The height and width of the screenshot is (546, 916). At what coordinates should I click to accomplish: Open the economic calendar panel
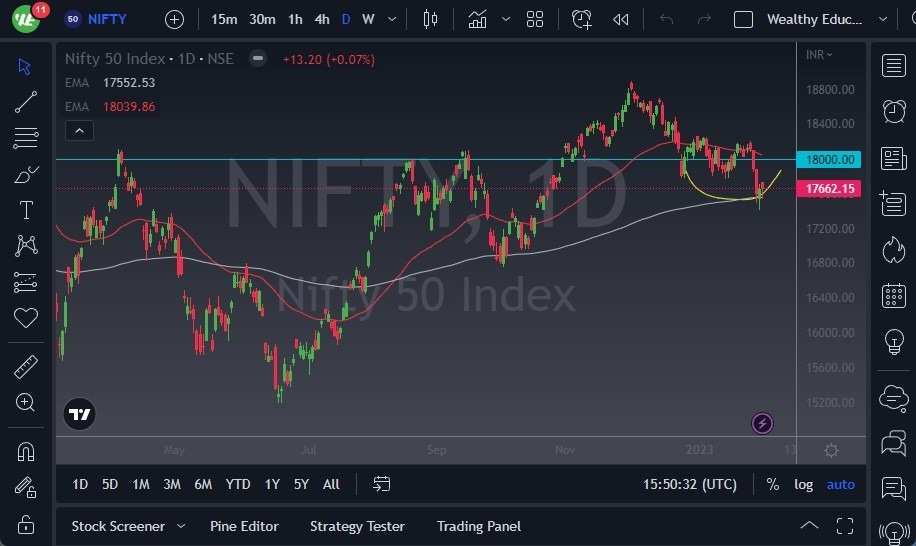(x=894, y=295)
